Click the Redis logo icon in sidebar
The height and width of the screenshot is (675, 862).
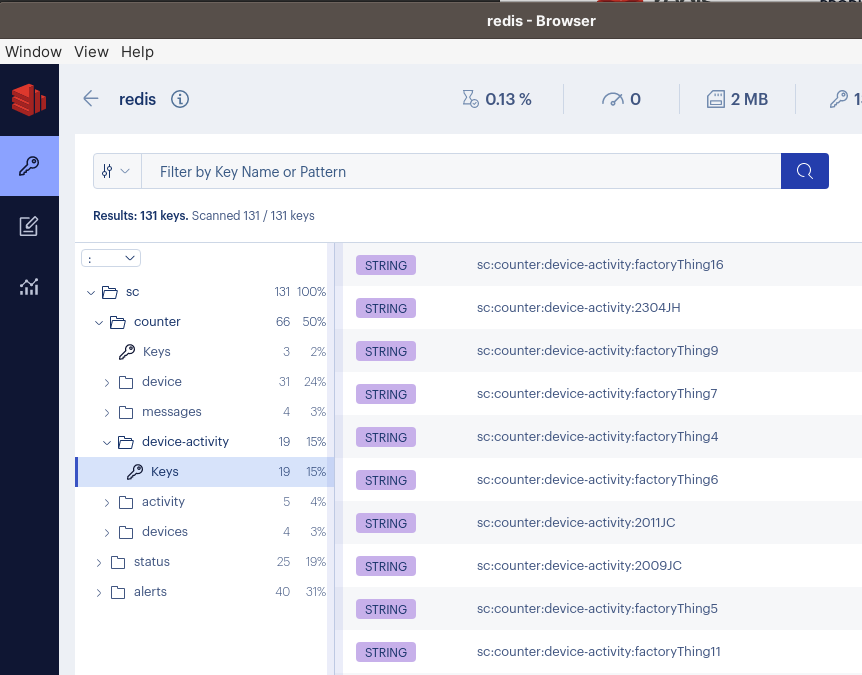29,99
